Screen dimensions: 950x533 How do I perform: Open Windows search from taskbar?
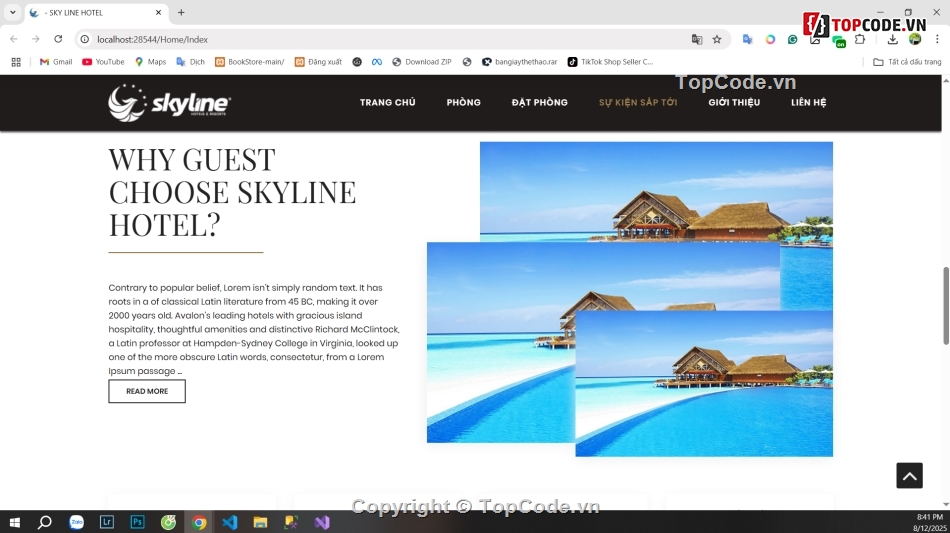[45, 522]
